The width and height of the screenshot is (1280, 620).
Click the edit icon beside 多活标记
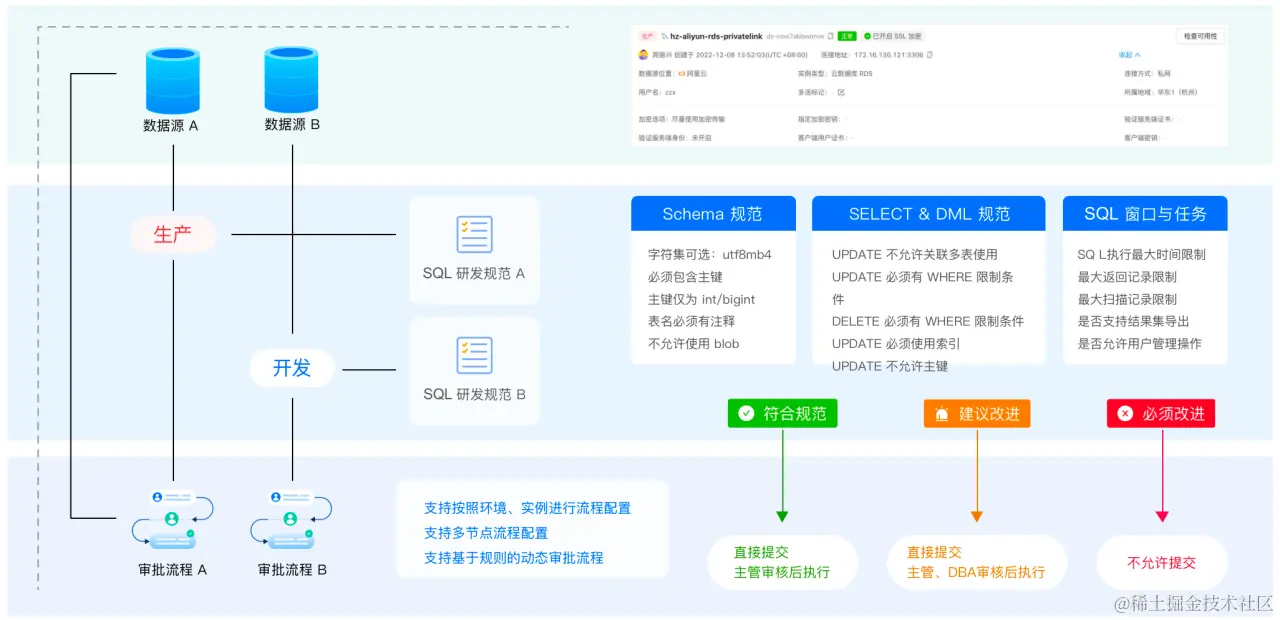[841, 92]
